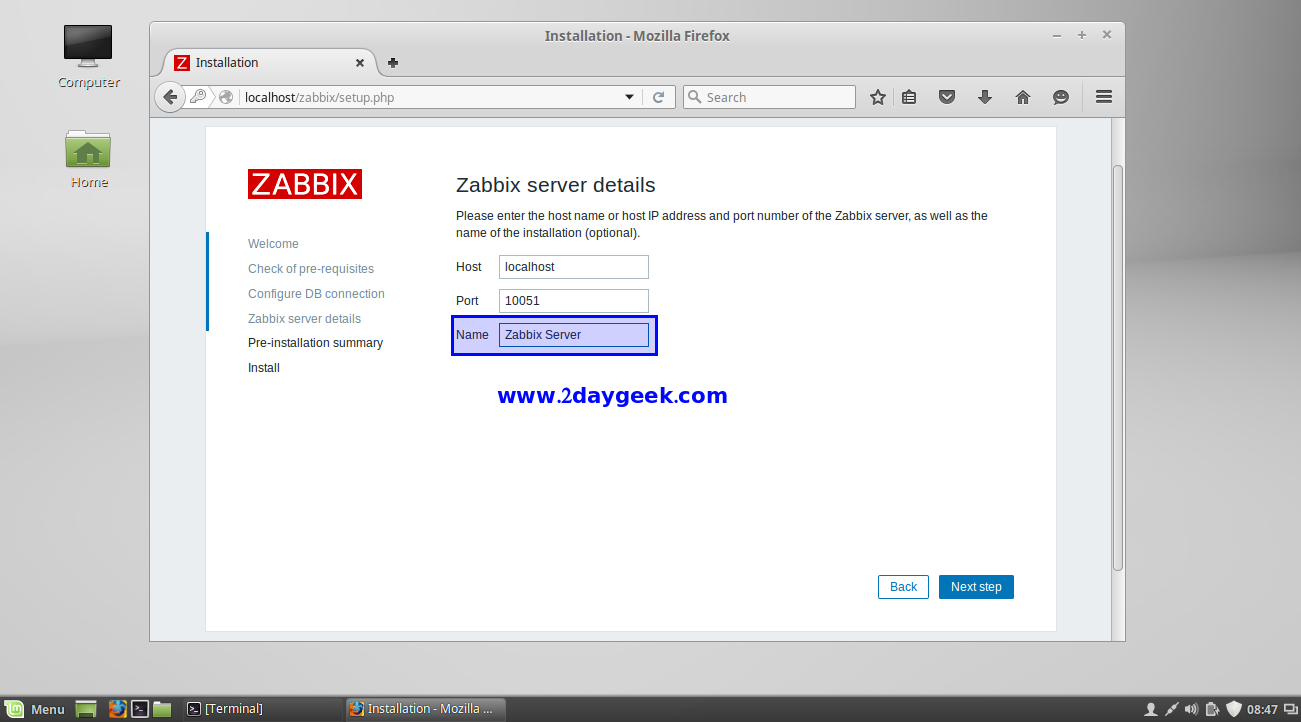Click the show desktop icon in the panel
The width and height of the screenshot is (1301, 722).
(87, 709)
